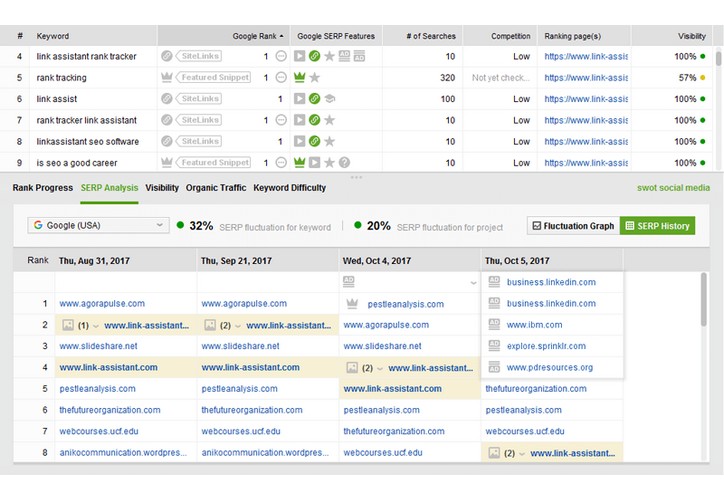This screenshot has height=500, width=724.
Task: Select keyword row 'is seo a good career'
Action: pyautogui.click(x=356, y=163)
